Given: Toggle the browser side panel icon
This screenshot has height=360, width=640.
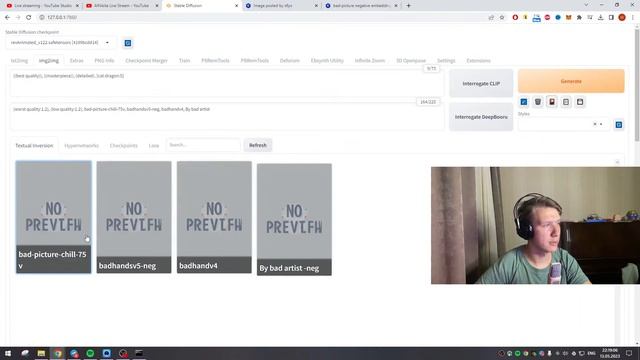Looking at the screenshot, I should (611, 18).
